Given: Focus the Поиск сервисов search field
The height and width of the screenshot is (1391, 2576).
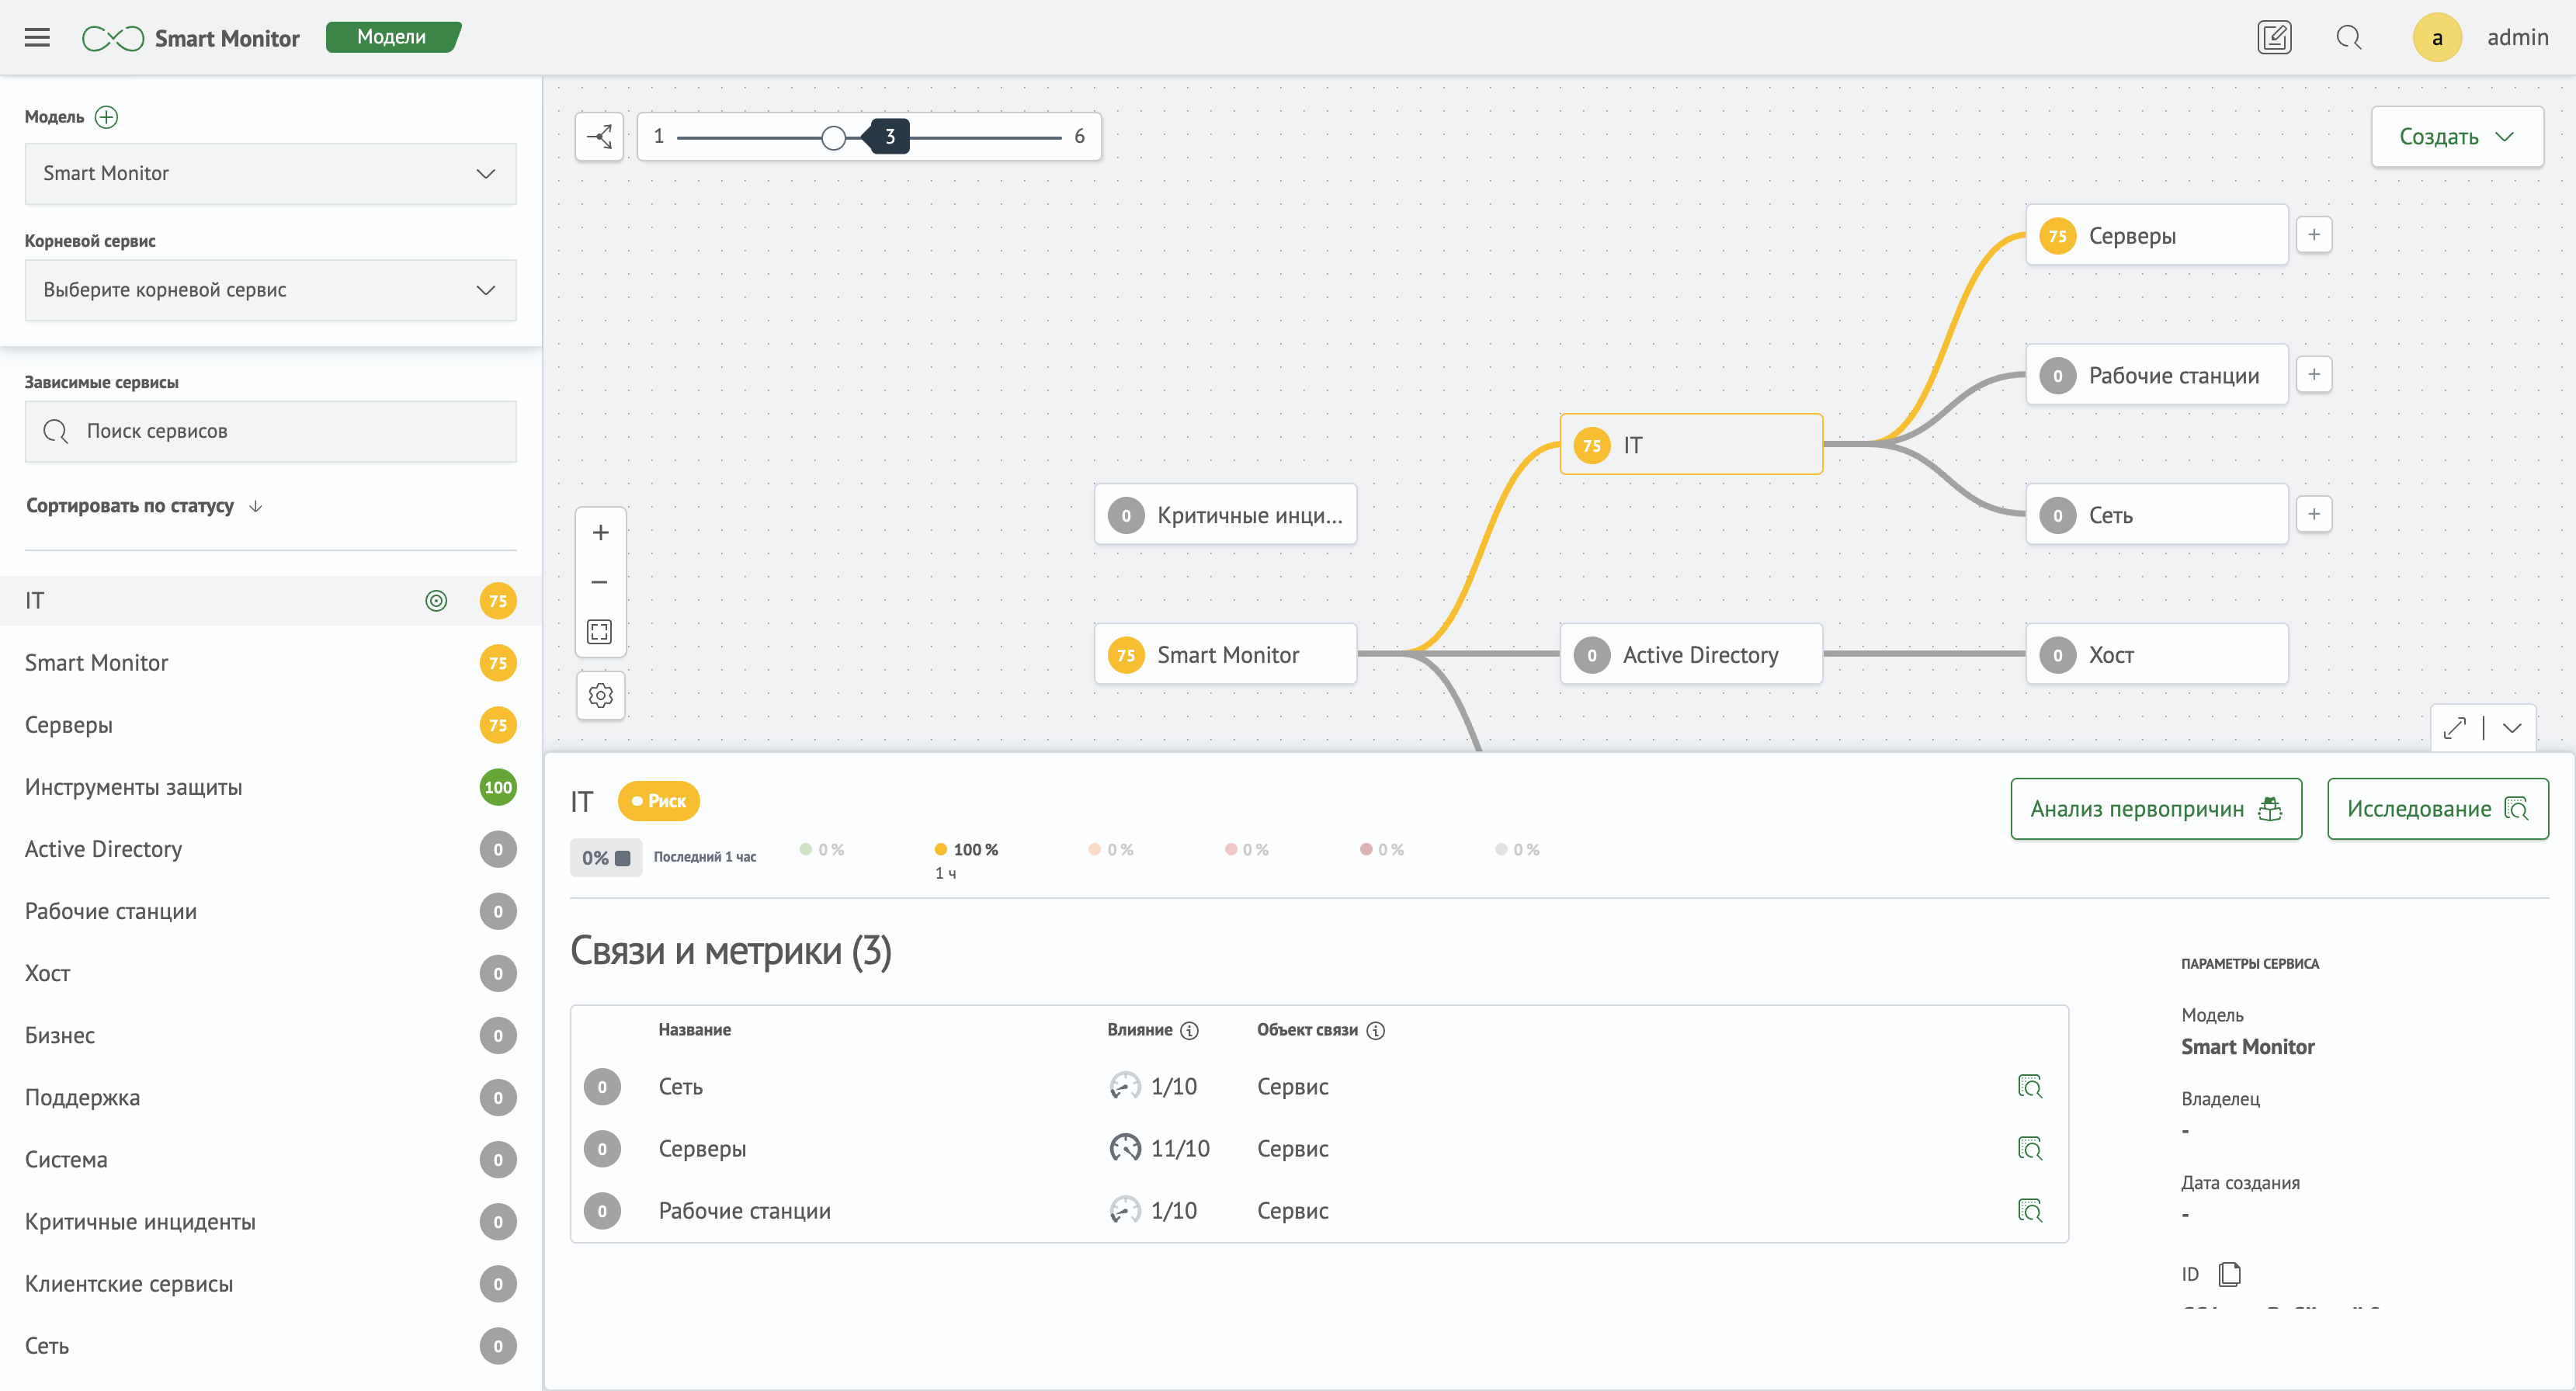Looking at the screenshot, I should [x=270, y=431].
